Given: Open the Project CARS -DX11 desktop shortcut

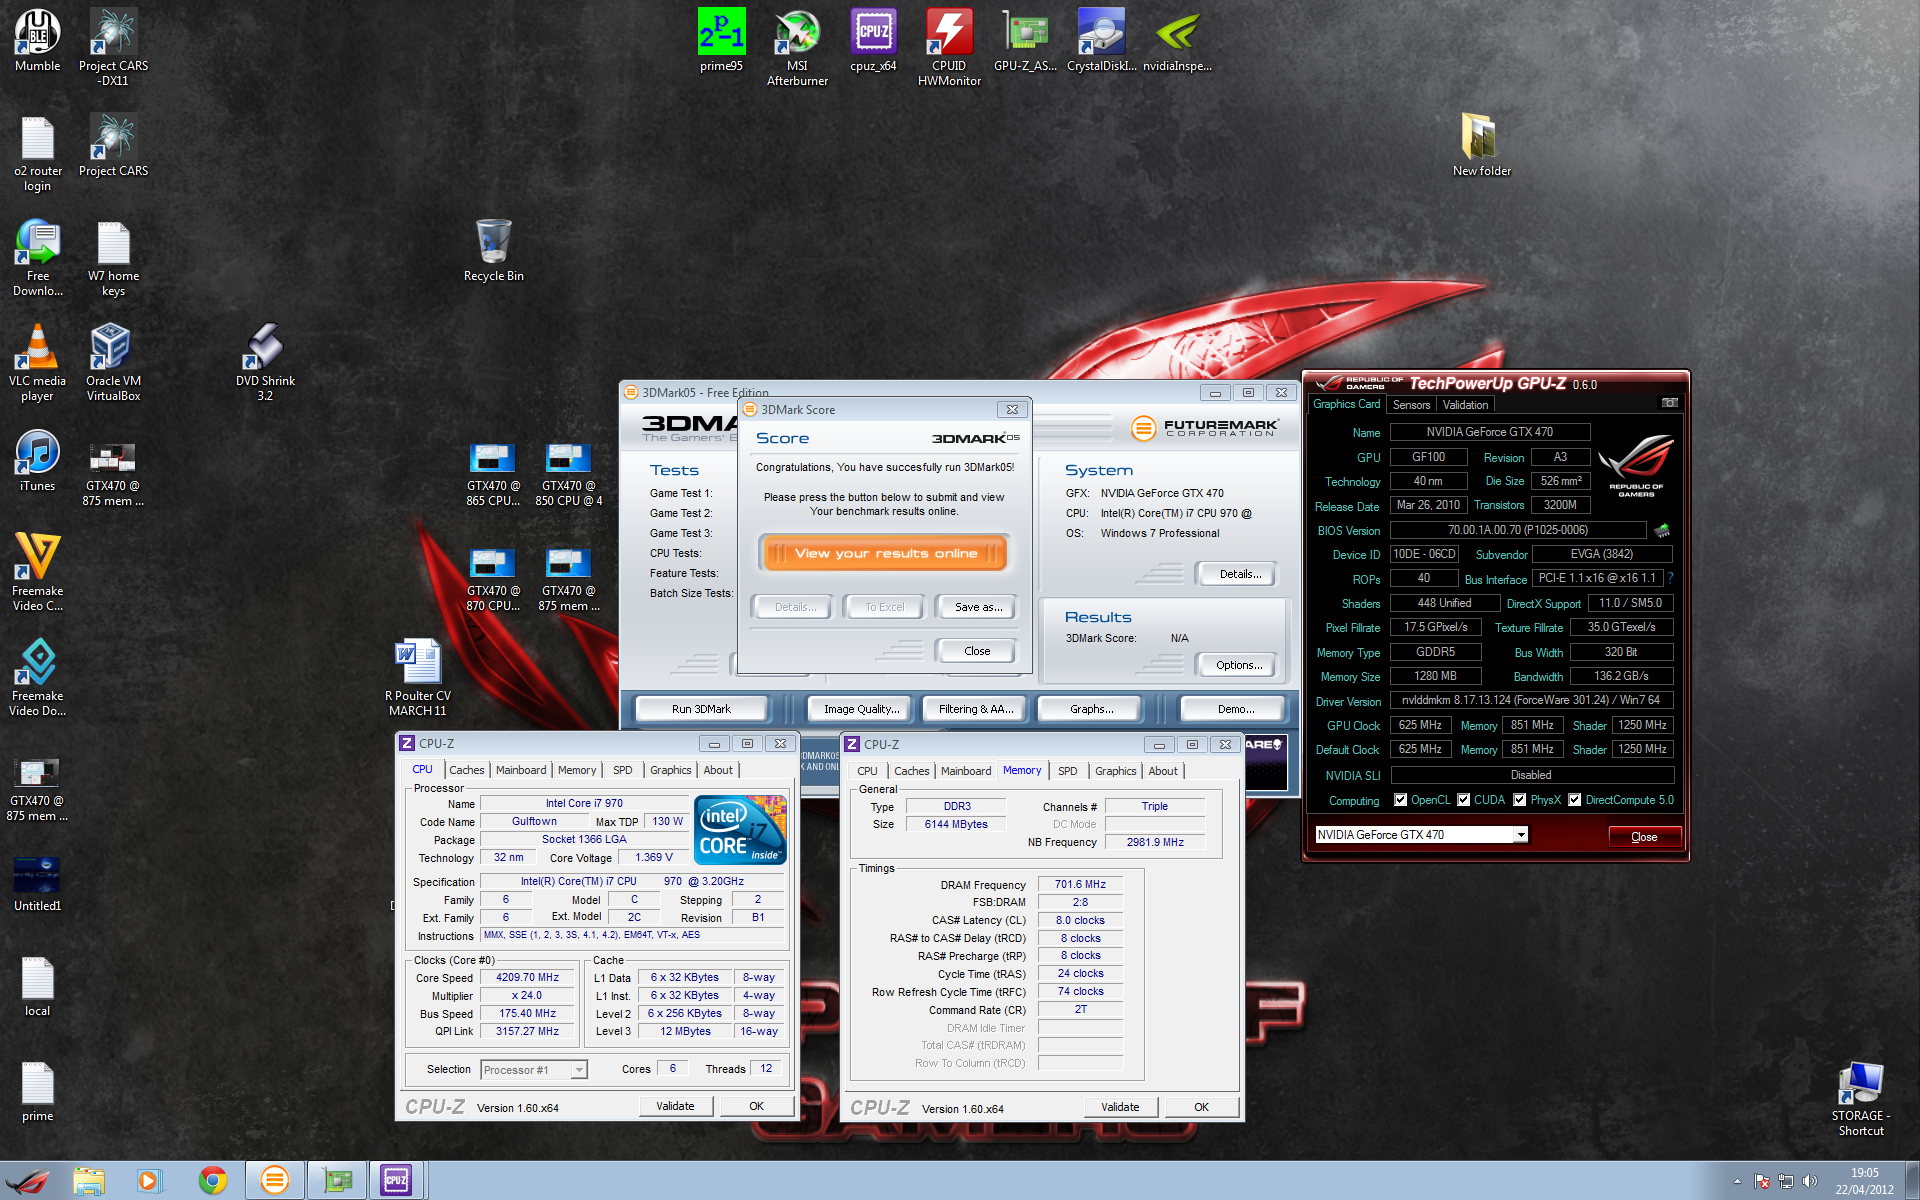Looking at the screenshot, I should (113, 46).
